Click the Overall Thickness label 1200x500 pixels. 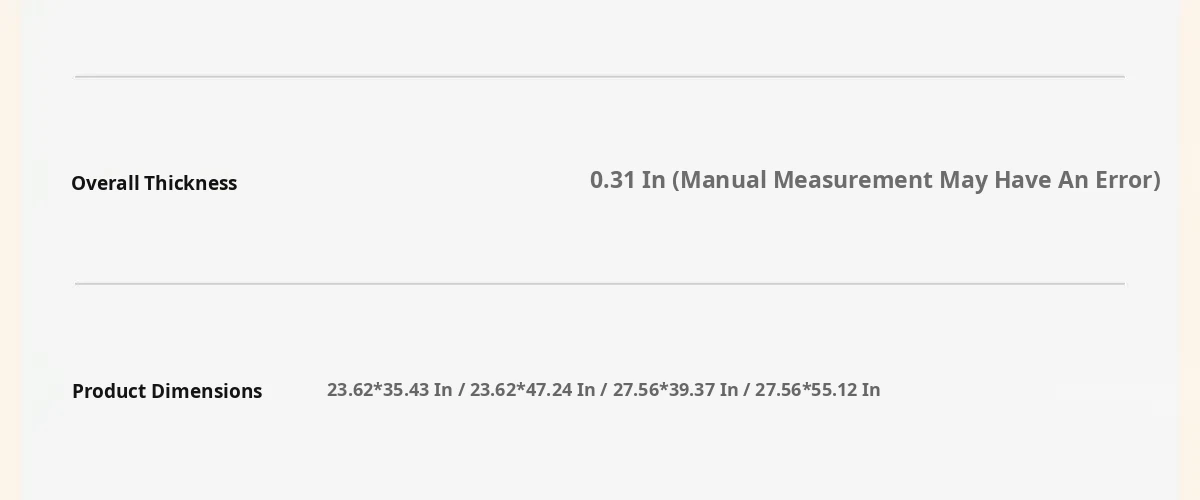click(x=154, y=183)
